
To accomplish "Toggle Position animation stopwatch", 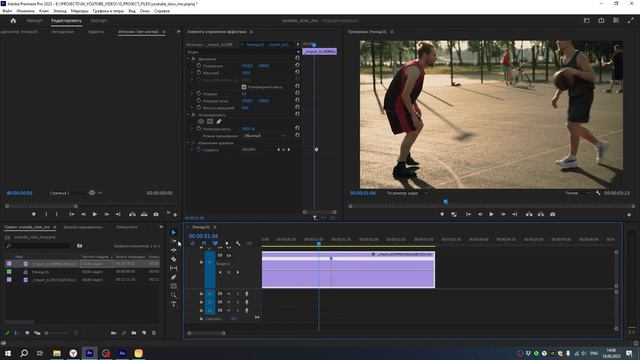I will coord(199,65).
